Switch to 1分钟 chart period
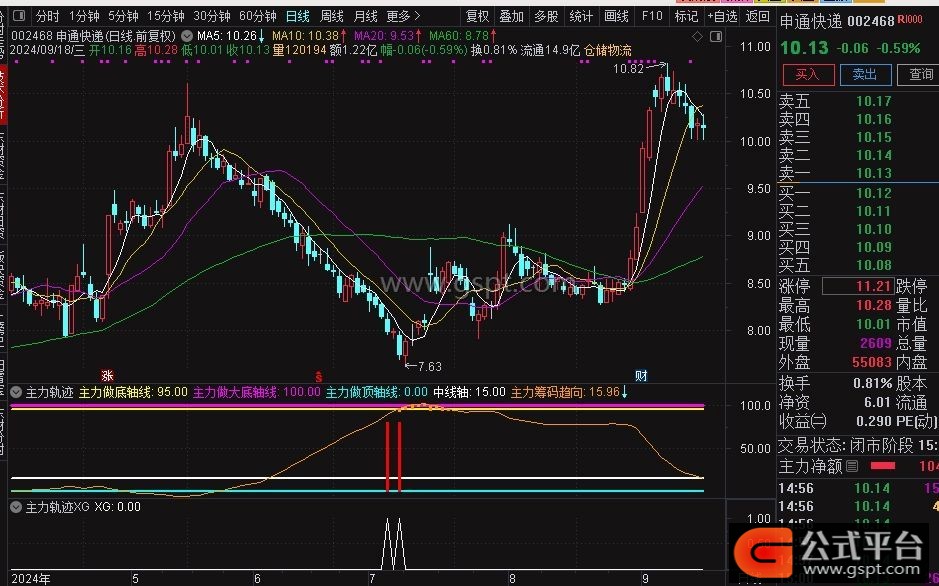The height and width of the screenshot is (586, 939). click(x=84, y=16)
